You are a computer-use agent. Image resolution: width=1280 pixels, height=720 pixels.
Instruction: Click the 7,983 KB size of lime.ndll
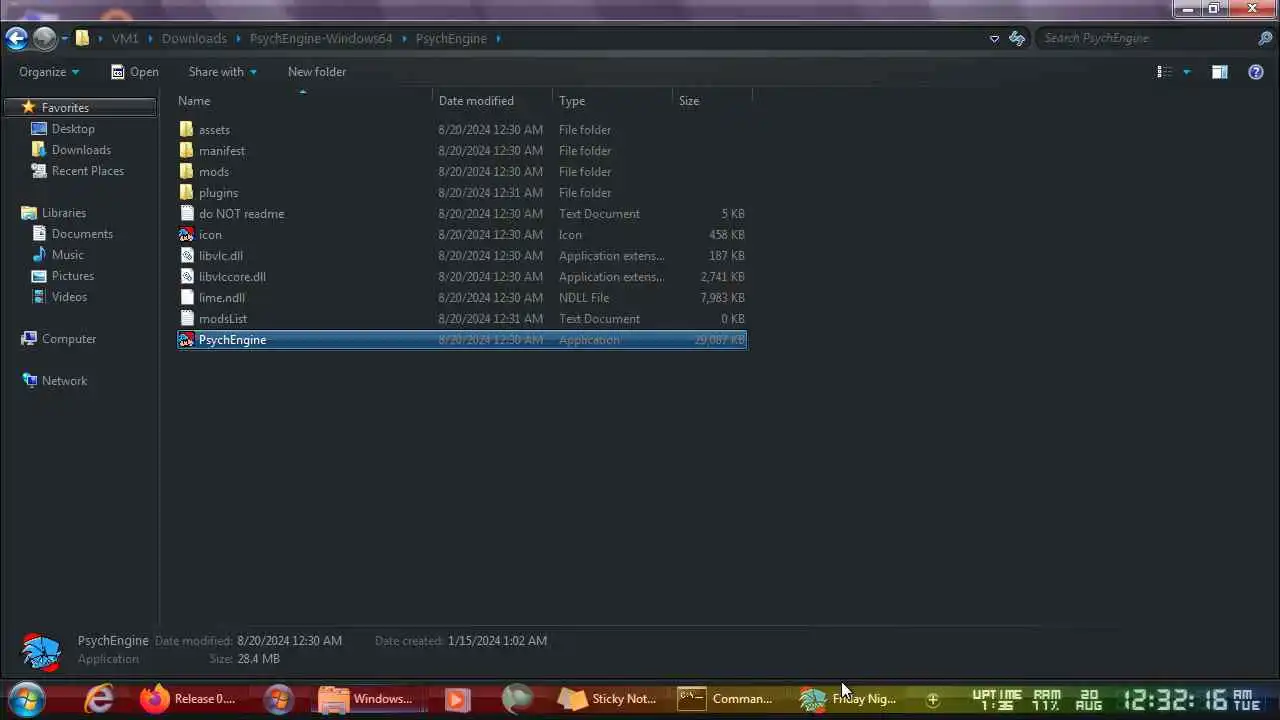[x=722, y=298]
